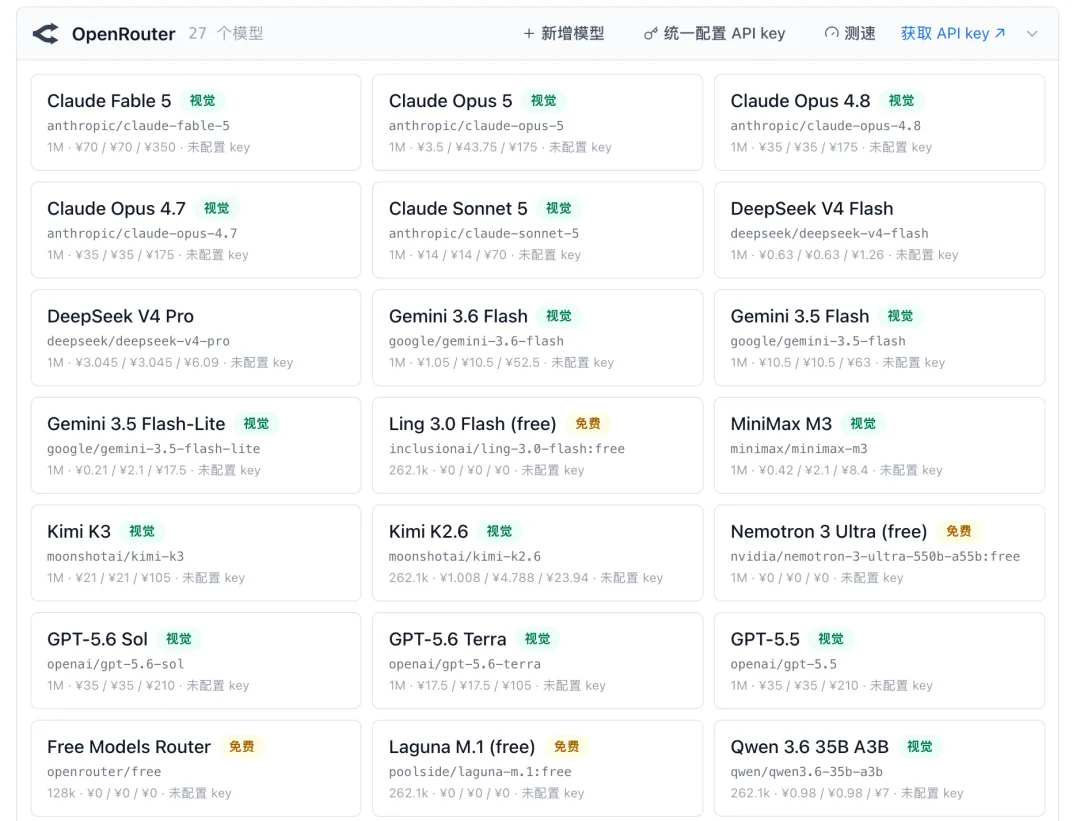Click the 视觉 badge on Kimi K3
The image size is (1080, 821).
pyautogui.click(x=142, y=531)
